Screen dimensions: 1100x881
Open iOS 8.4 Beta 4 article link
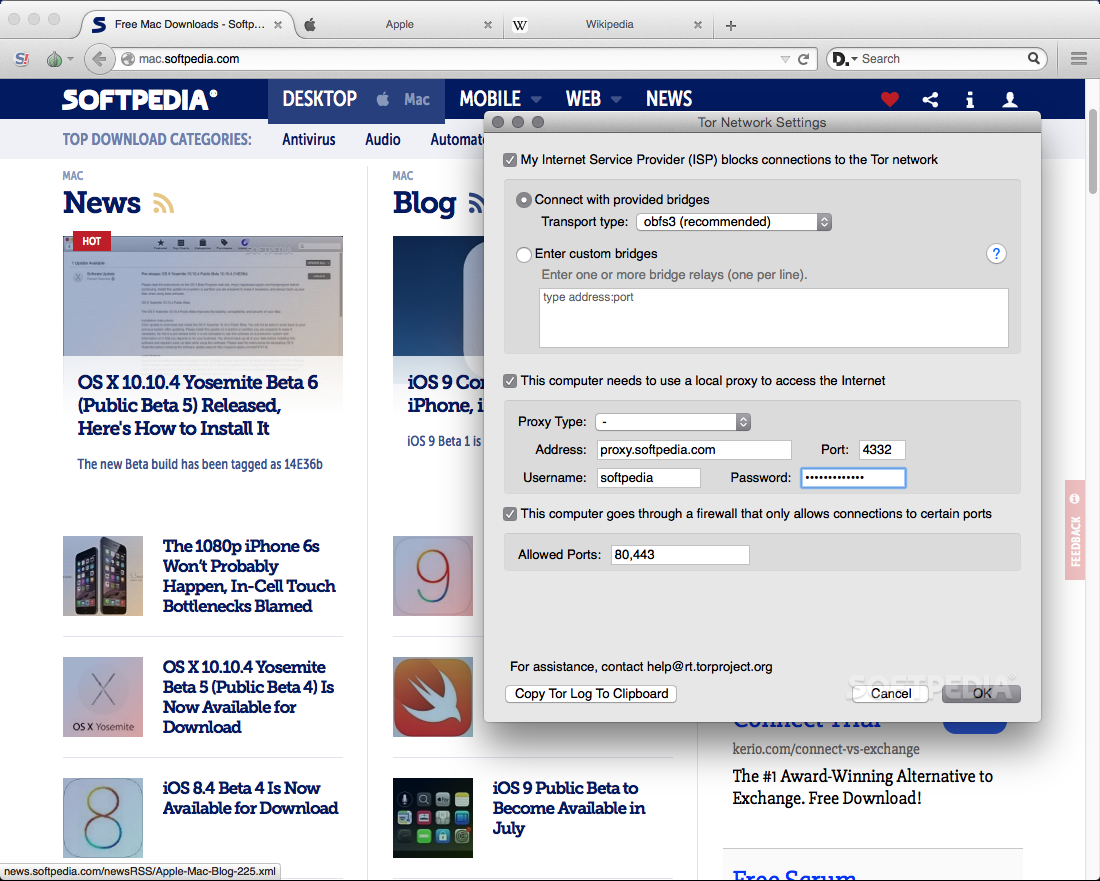pyautogui.click(x=250, y=798)
